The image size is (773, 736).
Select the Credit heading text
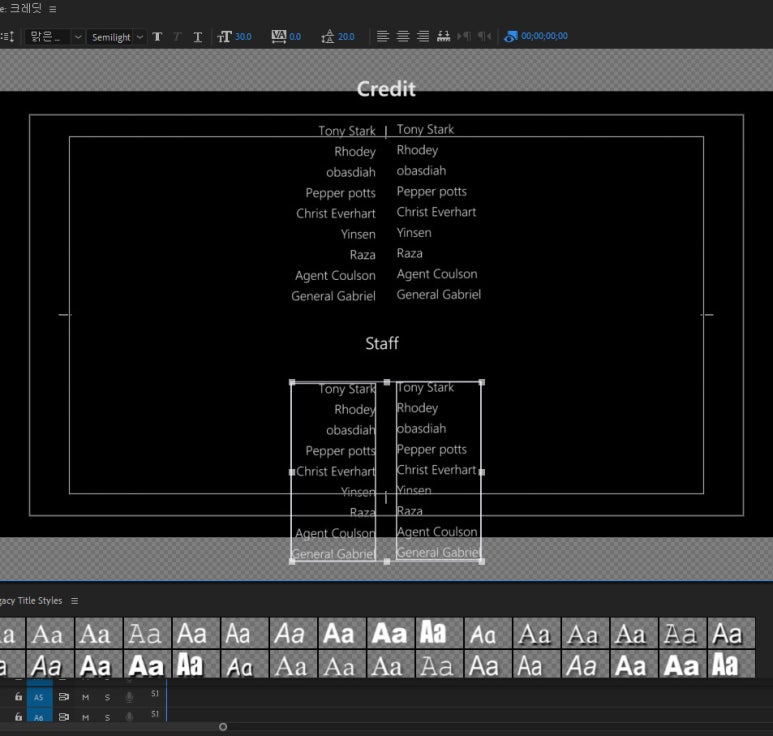[386, 89]
